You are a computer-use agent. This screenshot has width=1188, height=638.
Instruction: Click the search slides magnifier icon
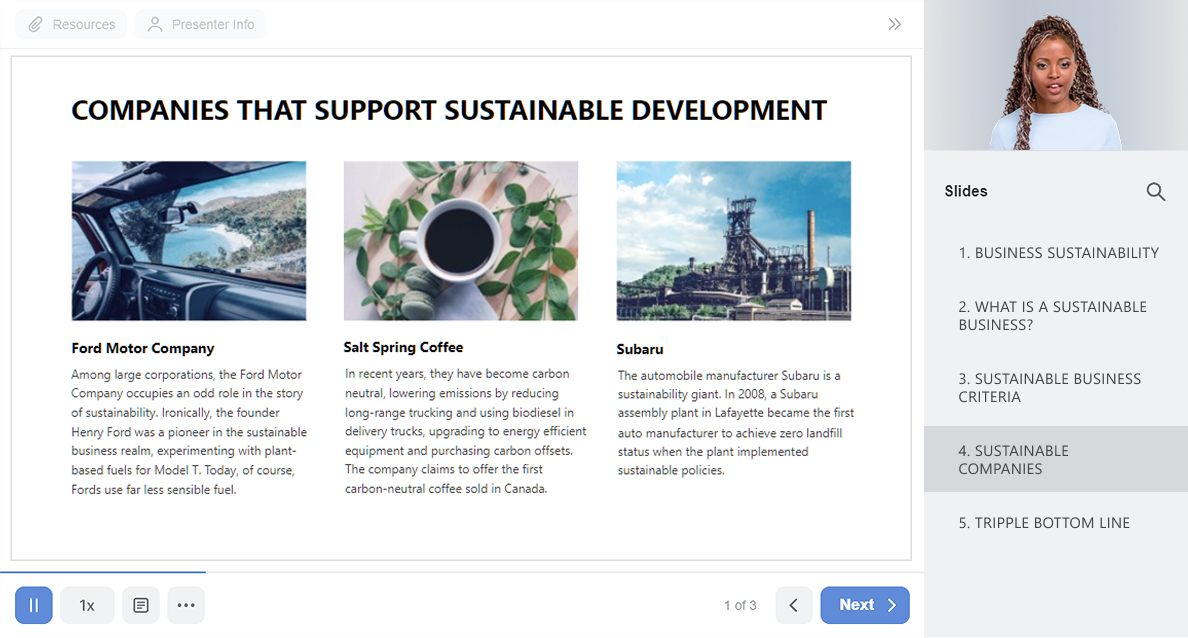1155,192
